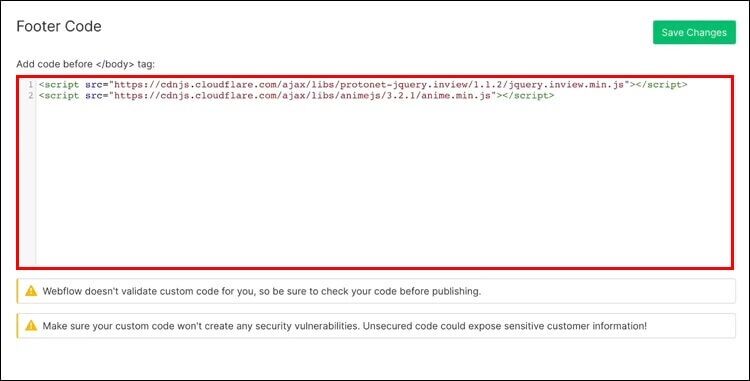Viewport: 750px width, 381px height.
Task: Click the Webflow doesn't validate custom code message
Action: (x=262, y=291)
